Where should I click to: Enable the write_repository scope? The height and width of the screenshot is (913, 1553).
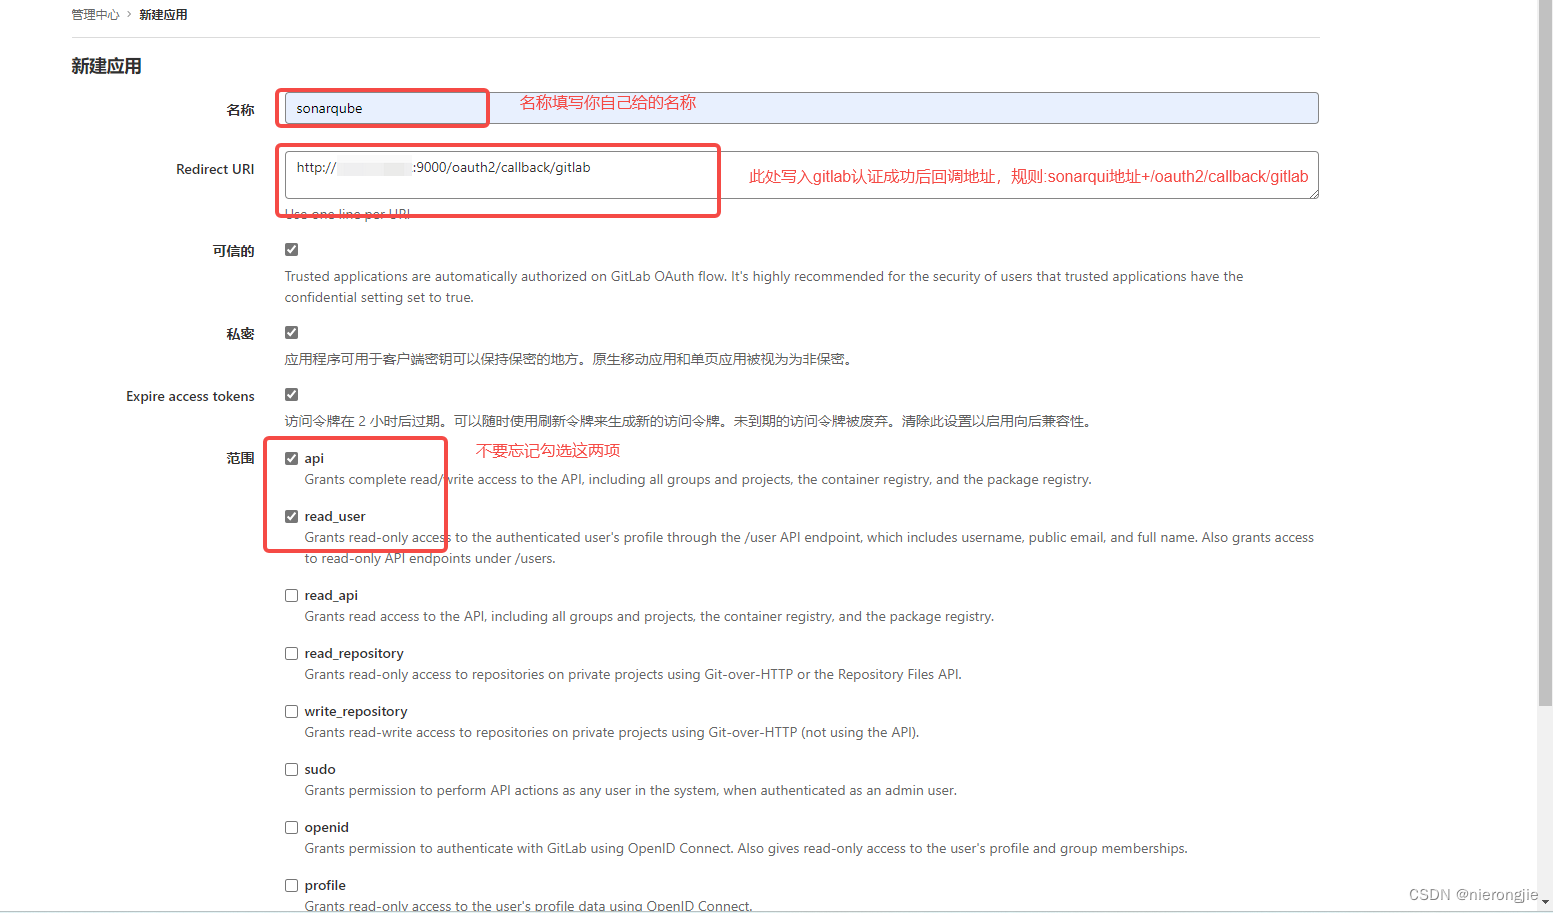click(291, 711)
